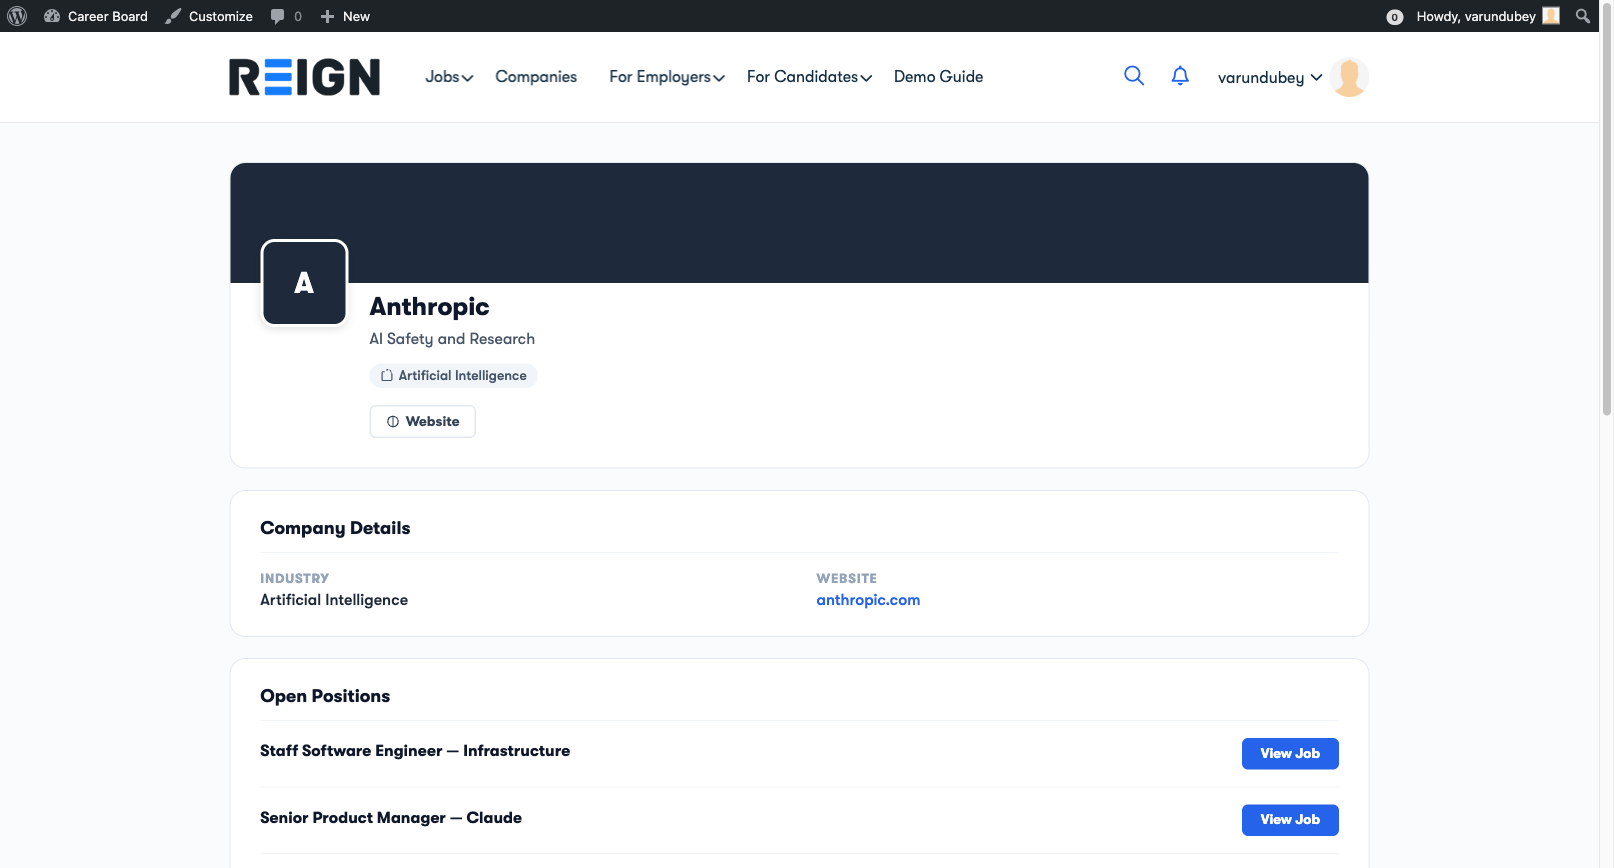1614x868 pixels.
Task: Open Customize in admin bar
Action: [x=209, y=16]
